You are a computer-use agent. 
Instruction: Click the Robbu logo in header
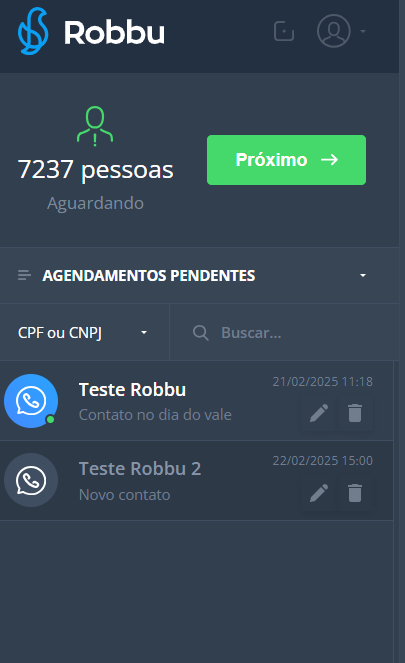[x=91, y=31]
